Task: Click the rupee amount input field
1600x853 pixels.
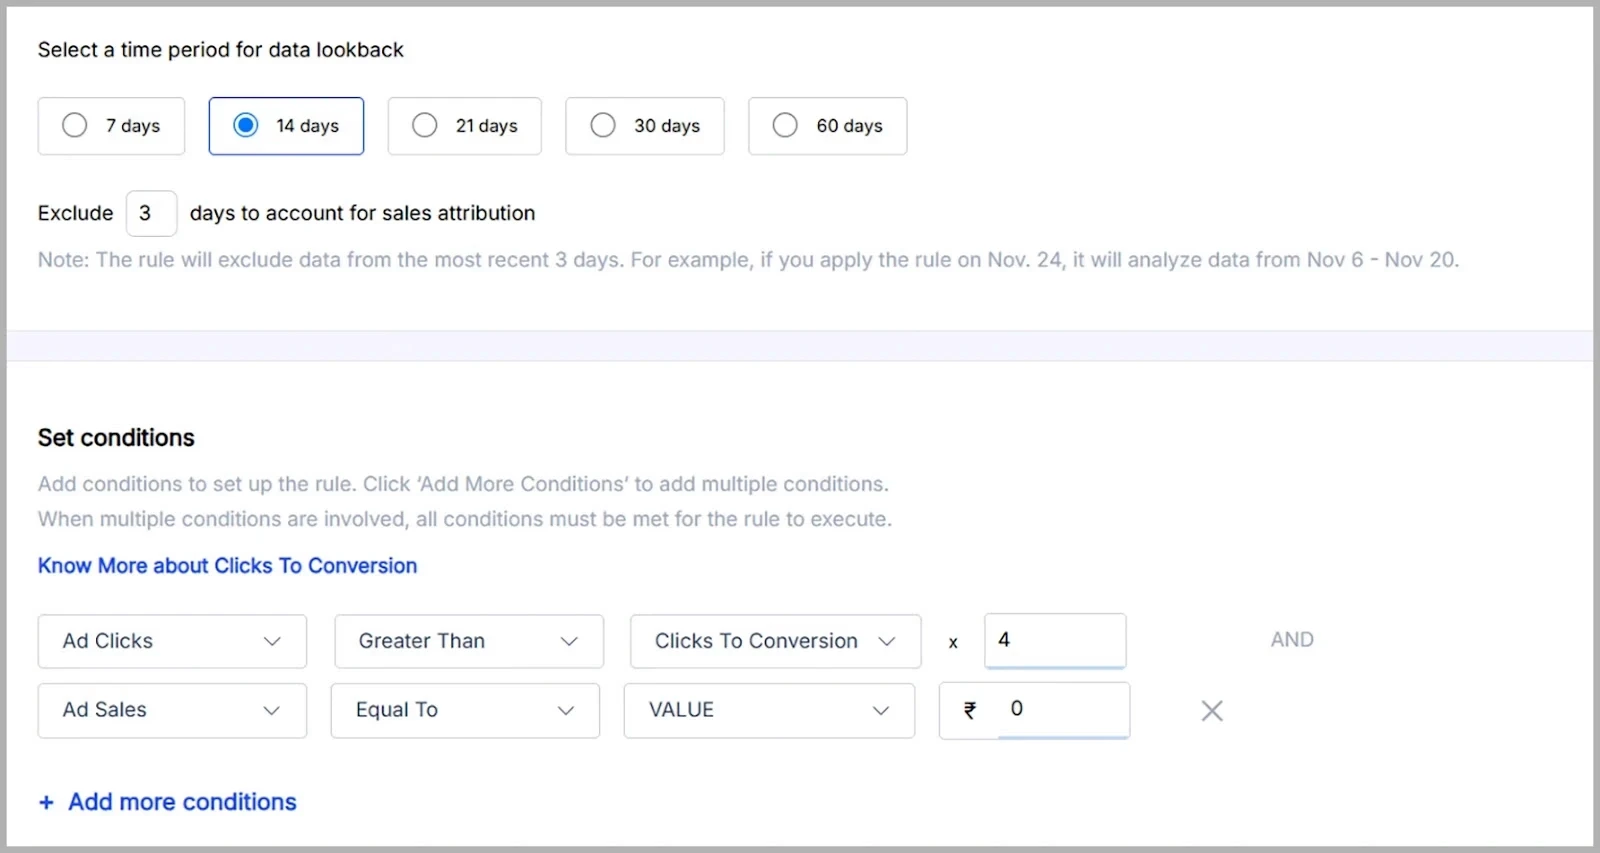Action: (x=1062, y=709)
